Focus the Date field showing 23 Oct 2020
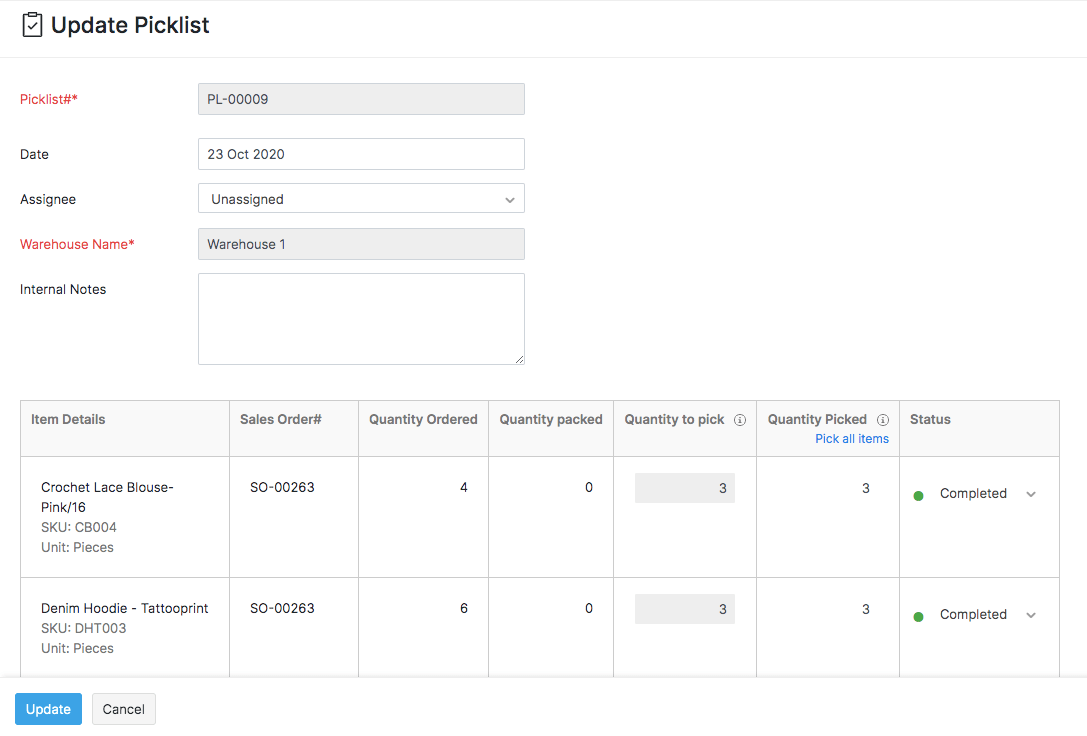The width and height of the screenshot is (1087, 736). coord(361,154)
